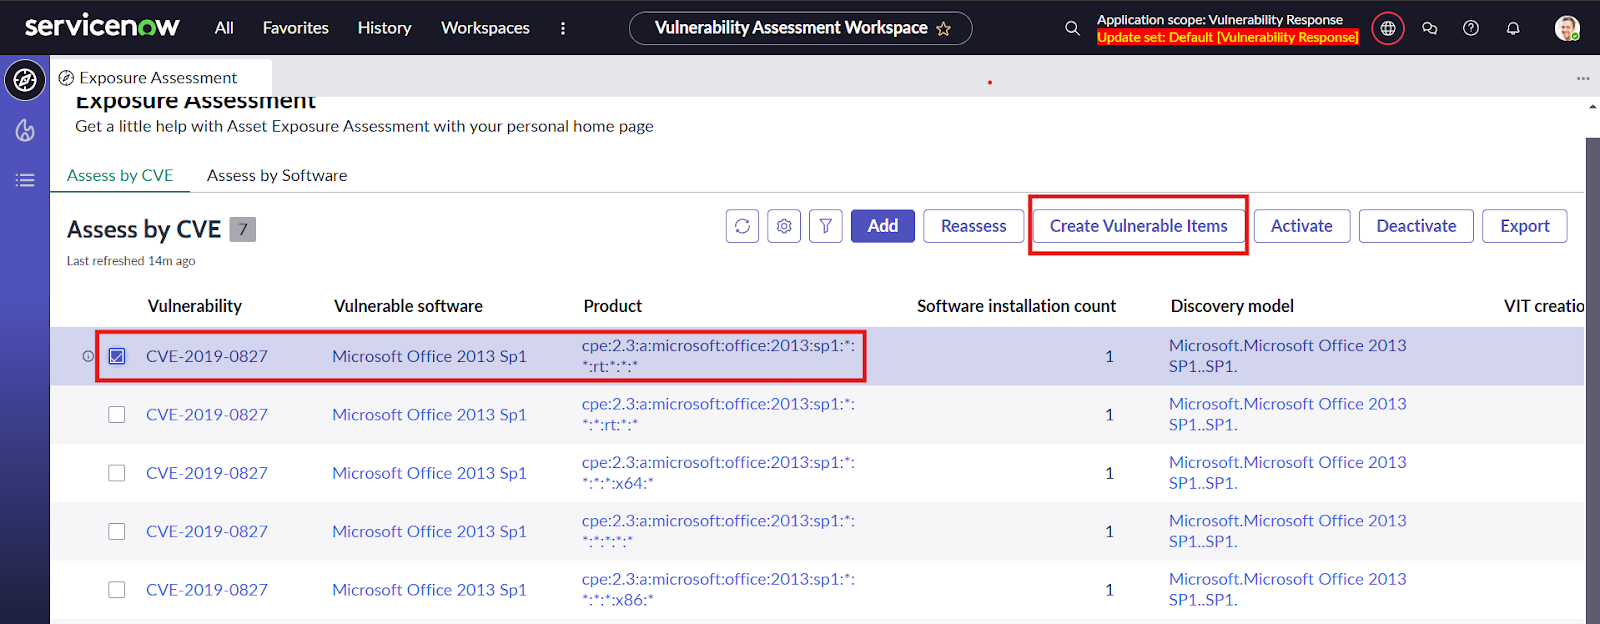Open the History menu
This screenshot has height=624, width=1600.
click(x=385, y=28)
